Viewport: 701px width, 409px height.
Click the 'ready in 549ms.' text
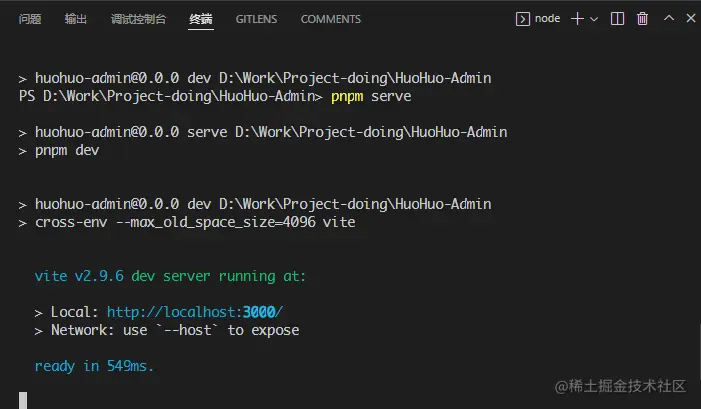pyautogui.click(x=94, y=366)
